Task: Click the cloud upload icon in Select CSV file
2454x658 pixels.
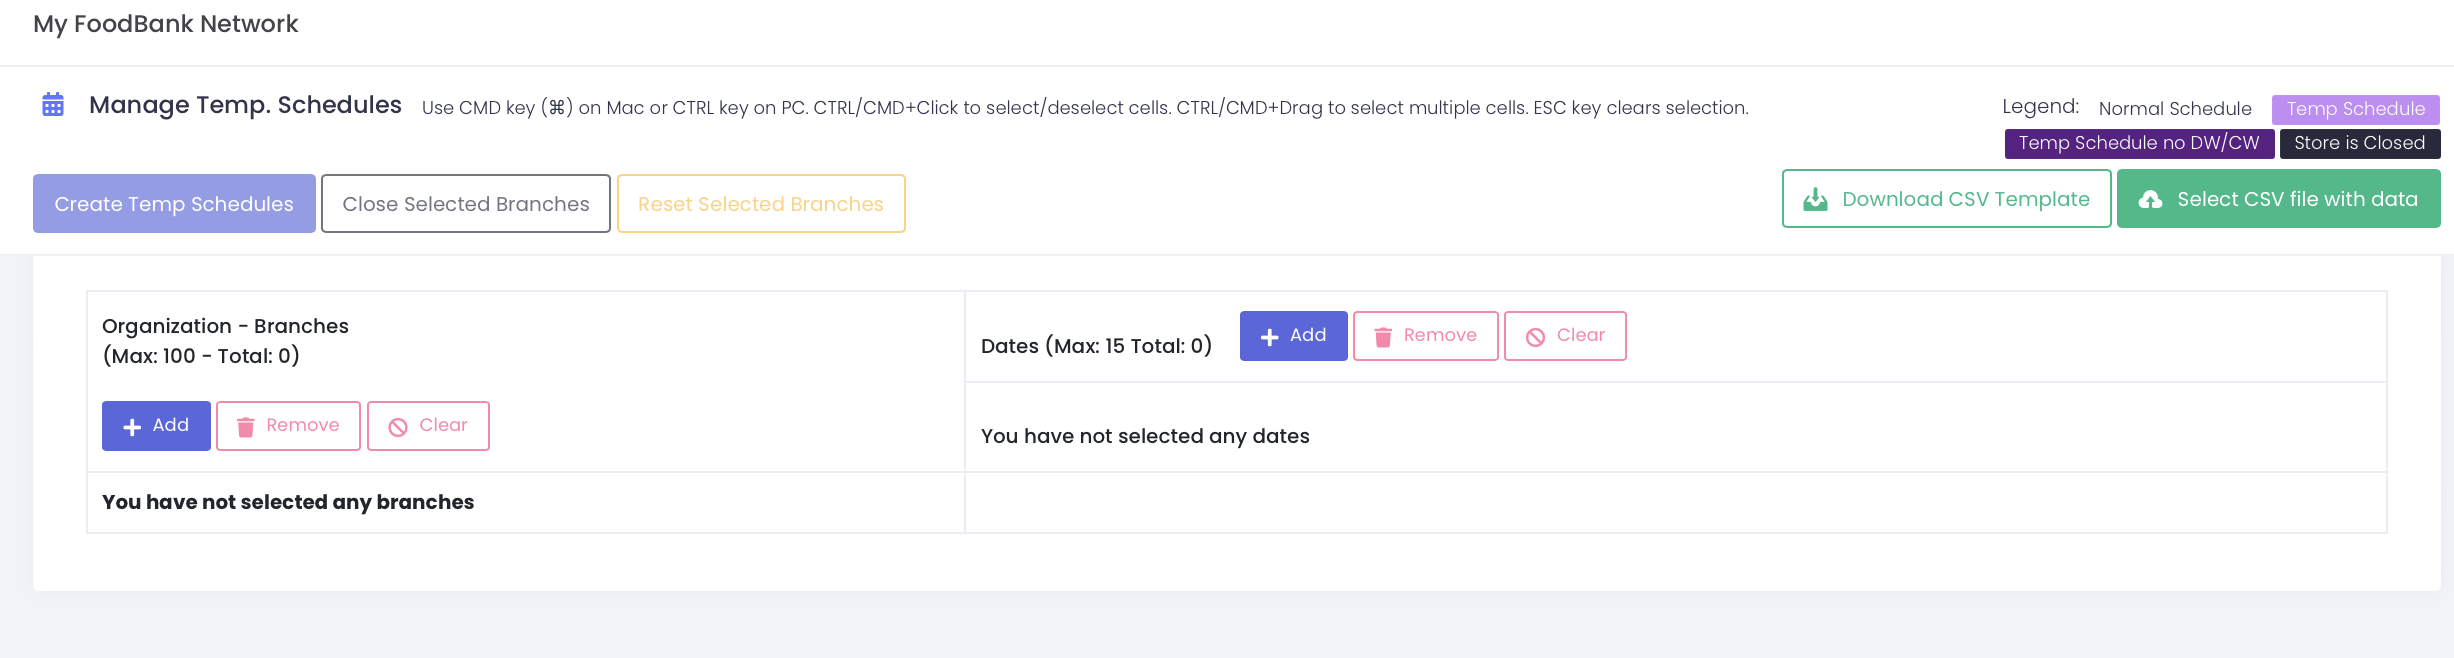Action: tap(2150, 200)
